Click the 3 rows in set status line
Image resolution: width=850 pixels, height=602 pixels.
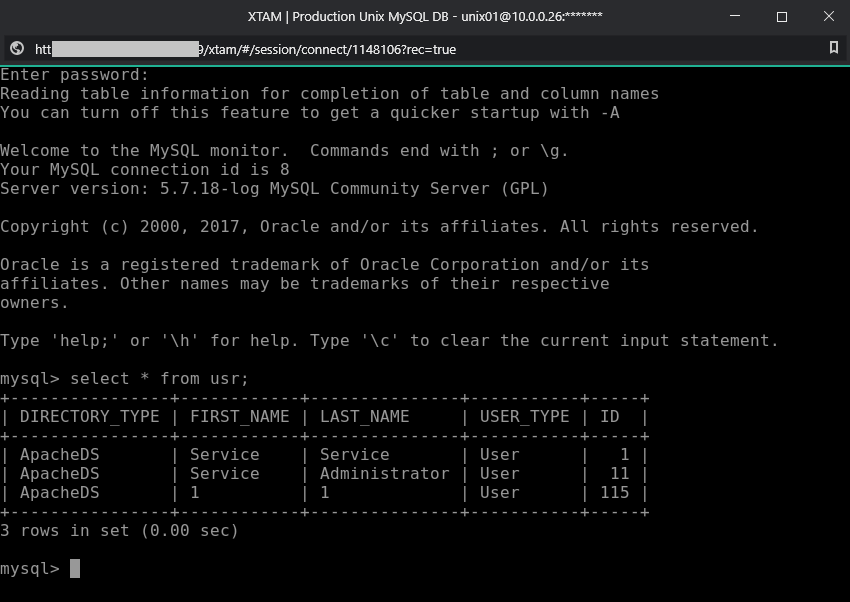pyautogui.click(x=118, y=530)
